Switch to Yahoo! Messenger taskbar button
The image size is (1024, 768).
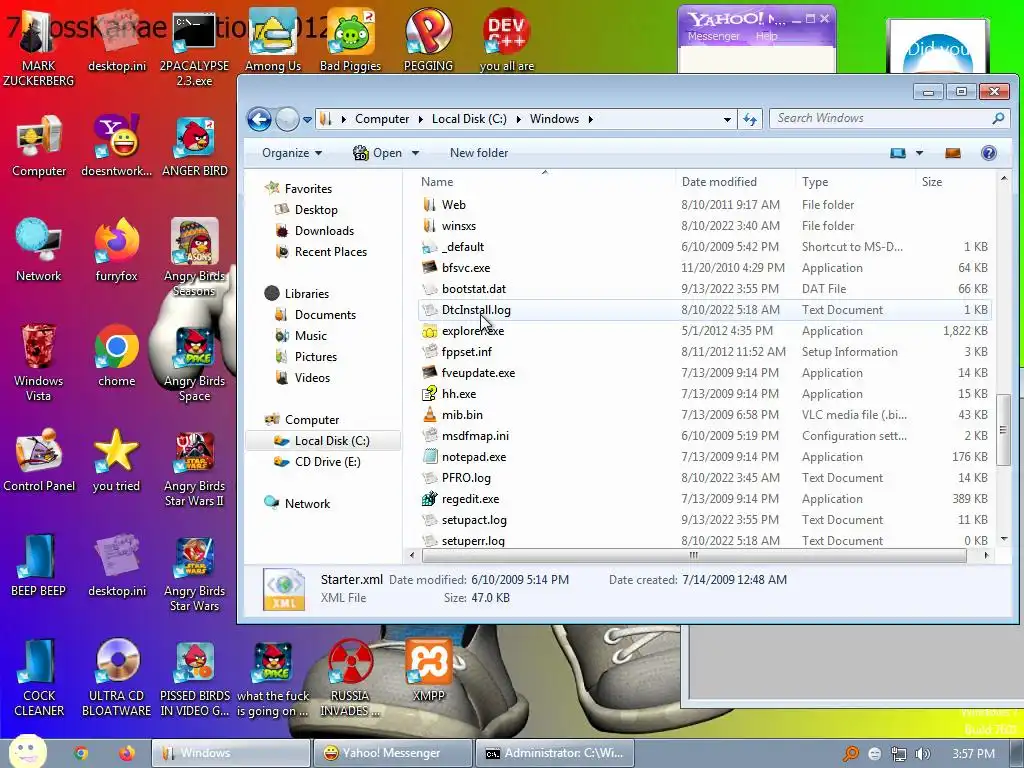392,753
